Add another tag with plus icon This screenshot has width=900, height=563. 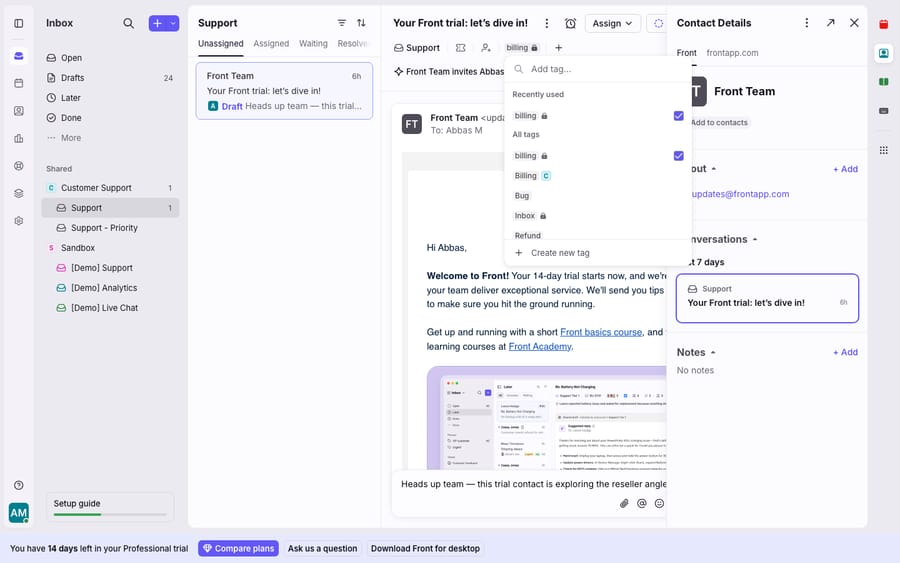[558, 48]
